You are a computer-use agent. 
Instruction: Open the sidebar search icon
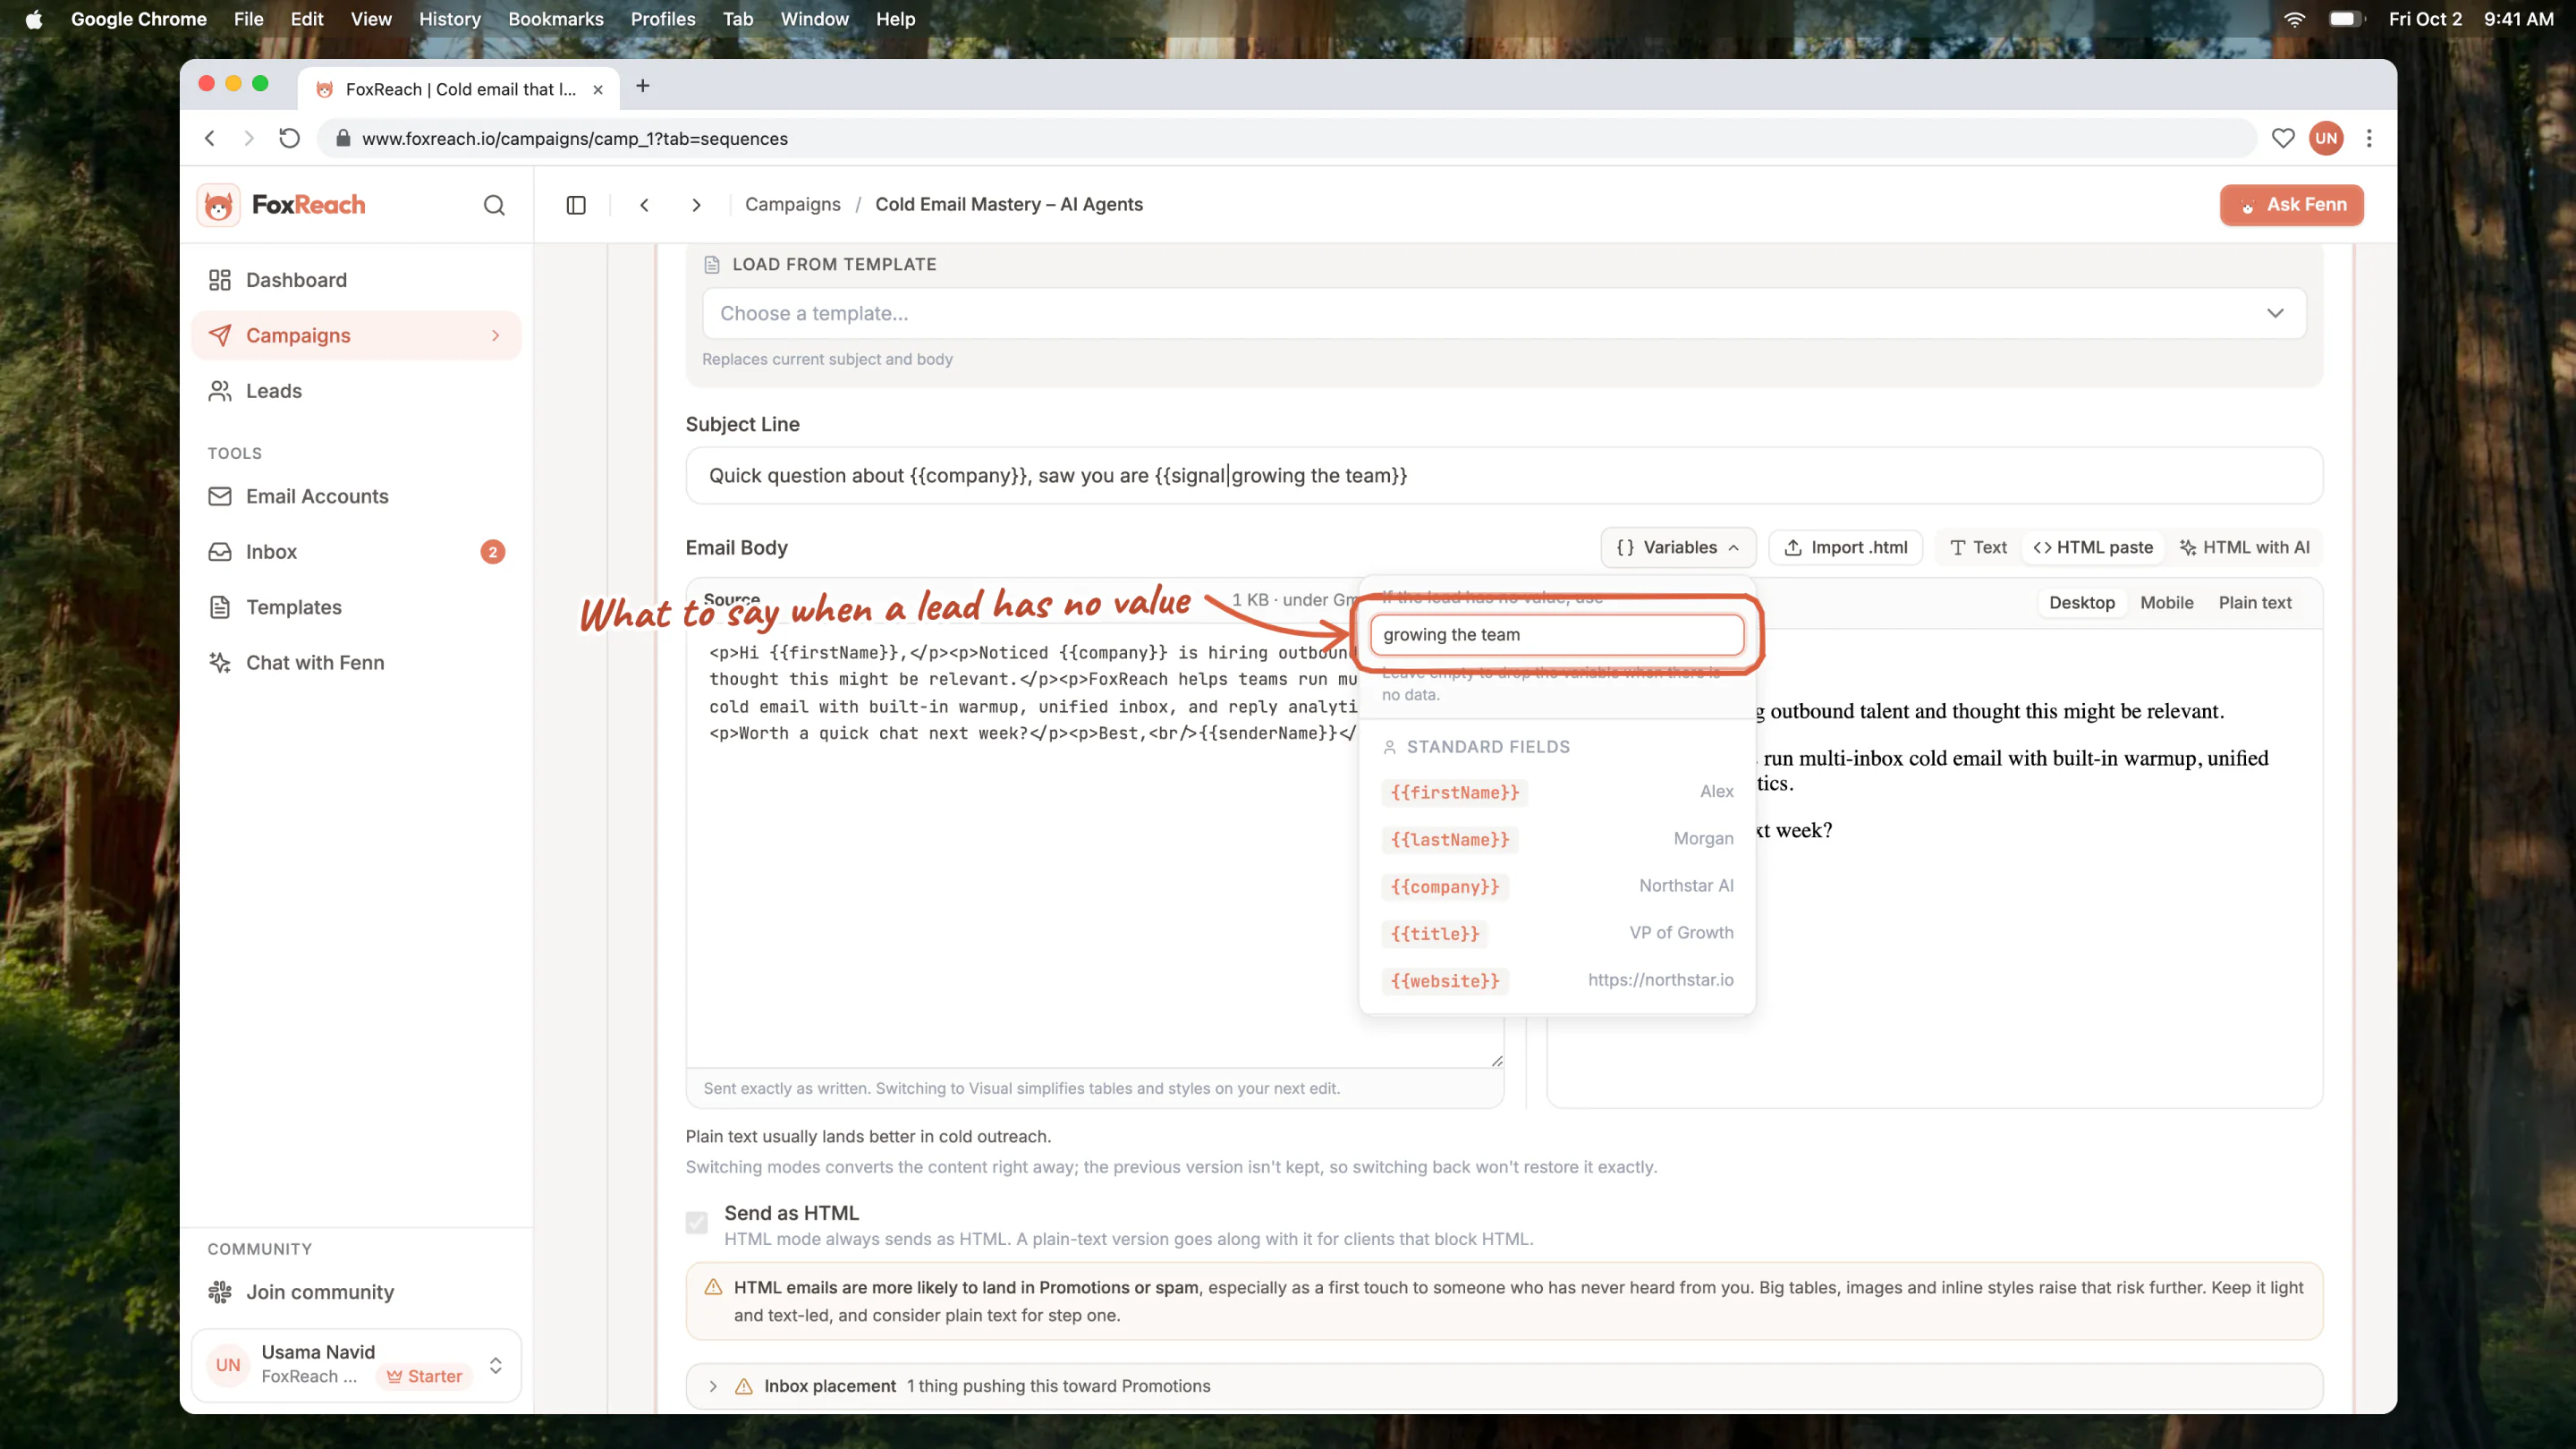[x=494, y=205]
